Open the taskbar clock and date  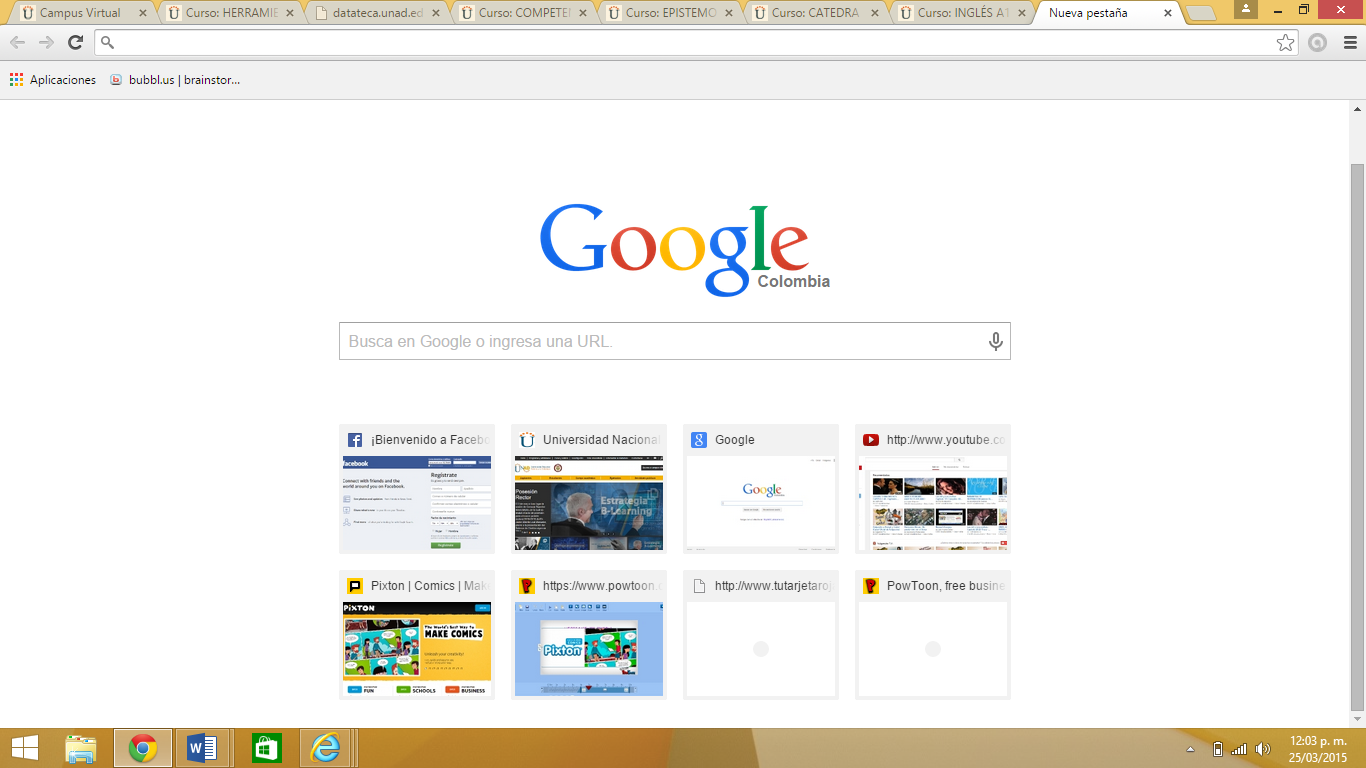pos(1317,748)
